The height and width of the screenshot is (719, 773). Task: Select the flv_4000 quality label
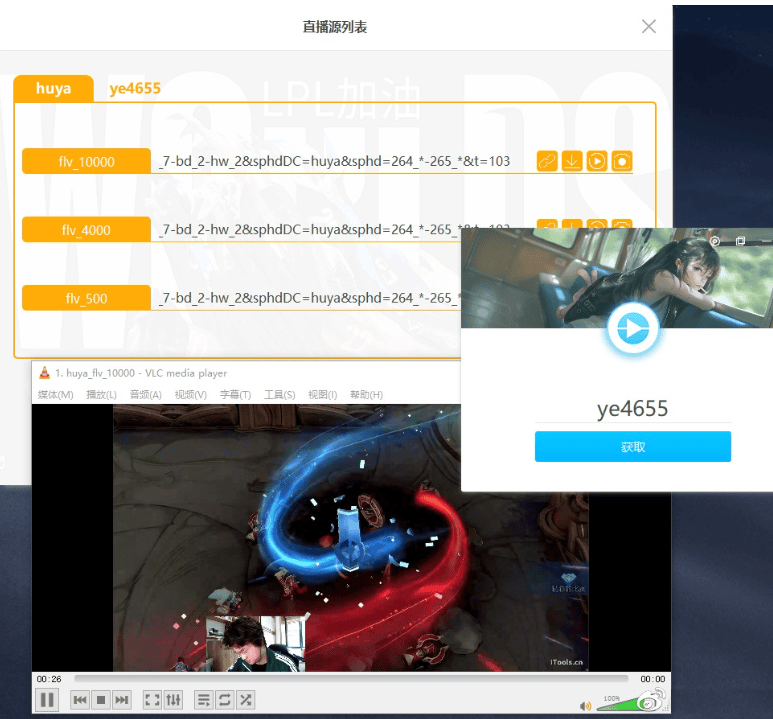[x=86, y=230]
